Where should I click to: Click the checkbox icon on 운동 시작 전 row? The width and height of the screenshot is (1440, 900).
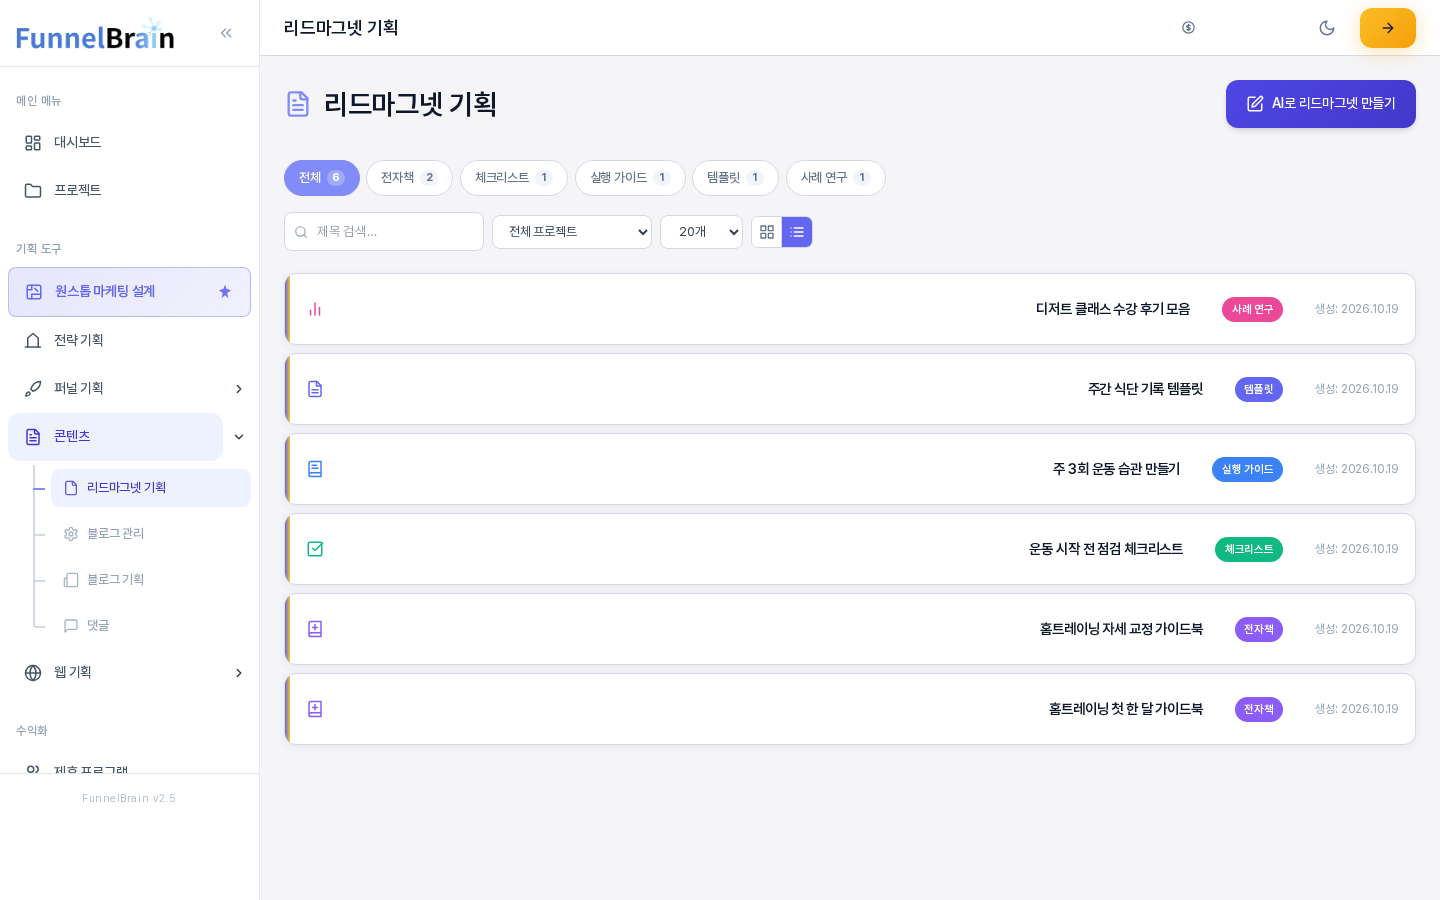click(x=315, y=550)
